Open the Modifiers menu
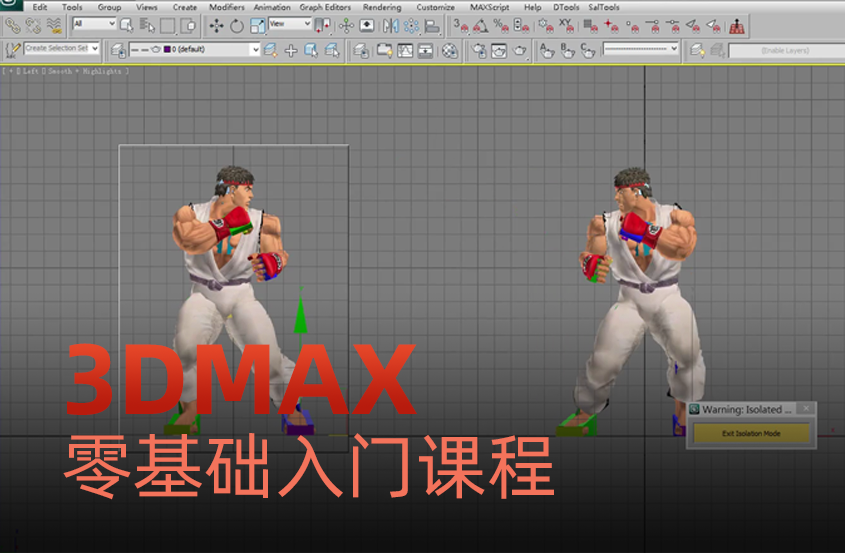The width and height of the screenshot is (845, 553). (x=226, y=7)
